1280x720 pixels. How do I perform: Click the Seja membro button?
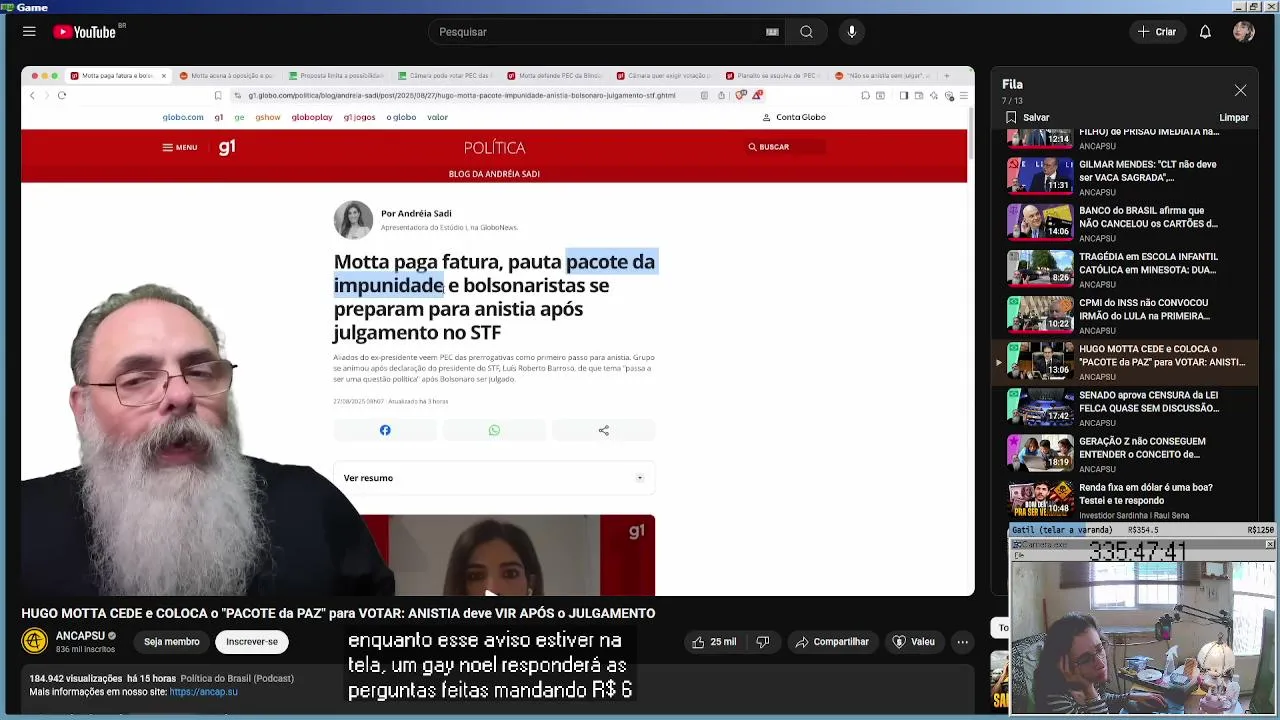(x=172, y=642)
